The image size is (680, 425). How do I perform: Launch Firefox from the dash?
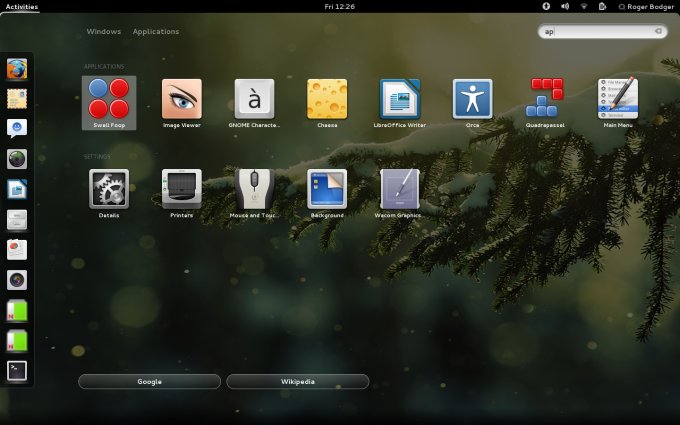[17, 69]
